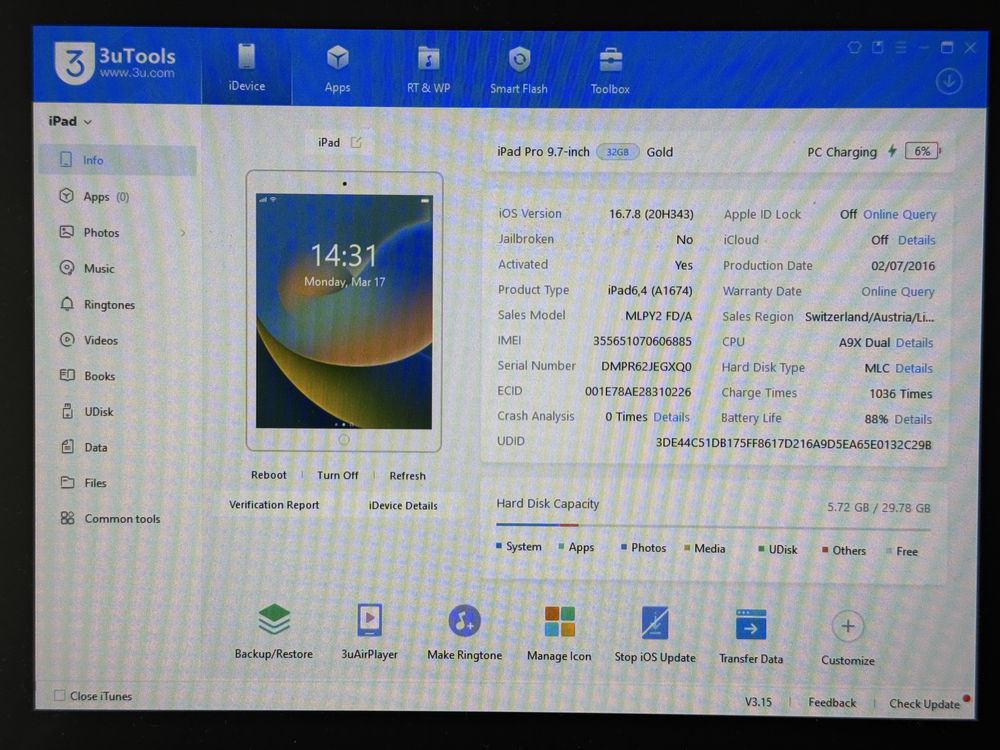Click the hard disk capacity bar
Screen dimensions: 1000x750
pos(713,527)
